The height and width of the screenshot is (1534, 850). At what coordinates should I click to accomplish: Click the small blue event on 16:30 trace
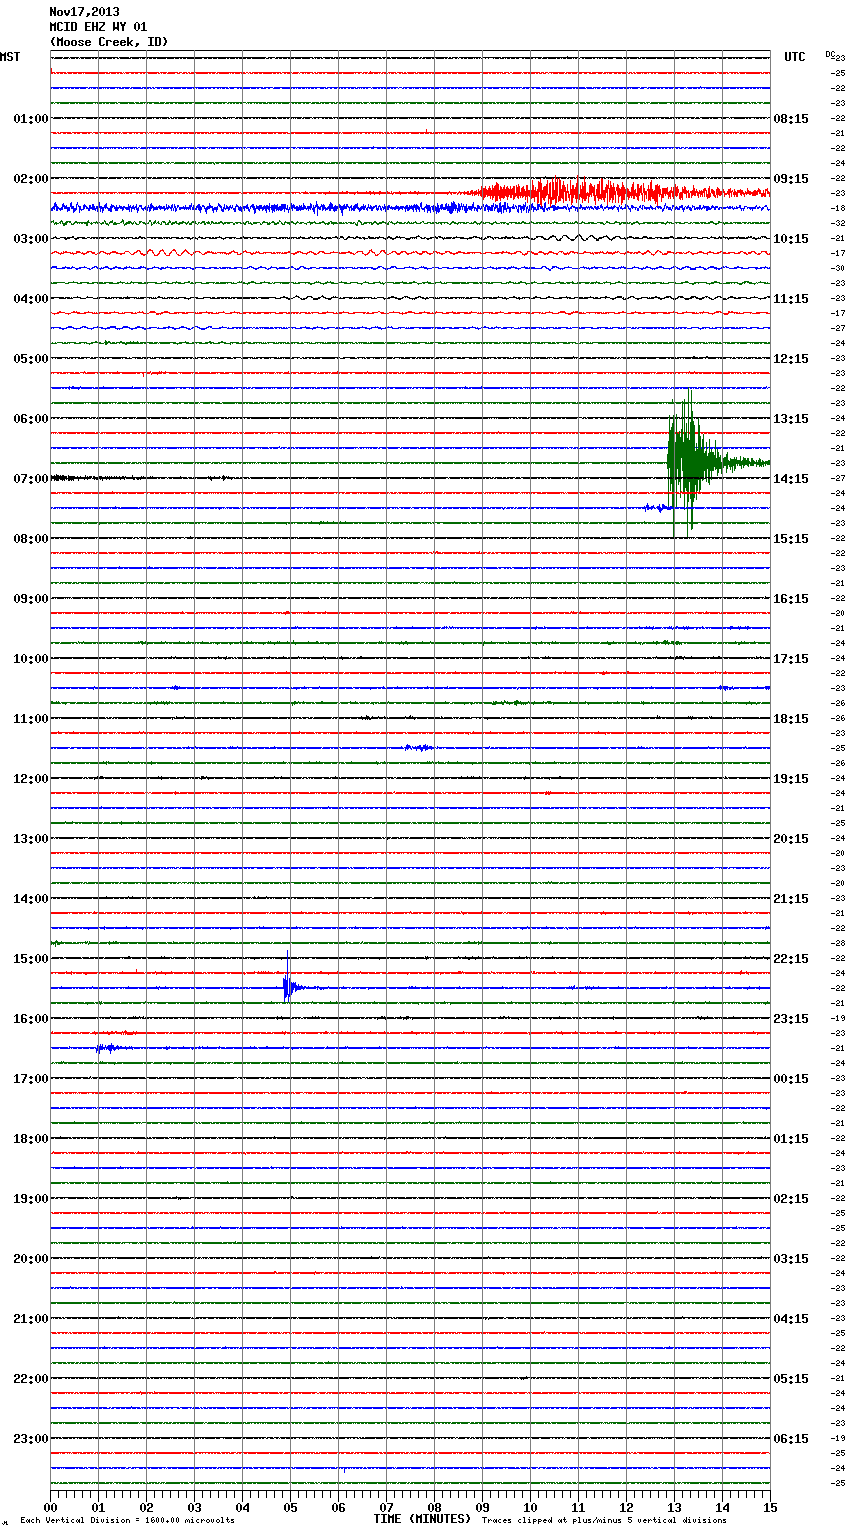click(105, 1048)
